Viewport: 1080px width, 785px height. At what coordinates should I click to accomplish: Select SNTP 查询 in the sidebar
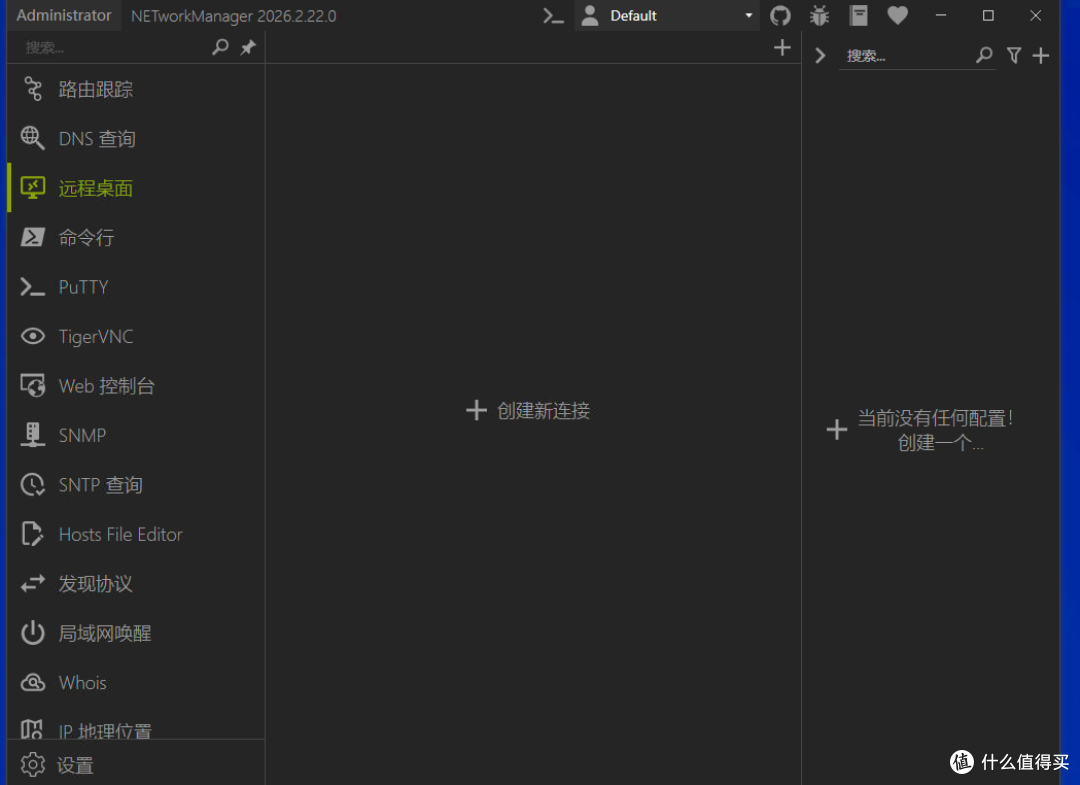click(x=136, y=484)
